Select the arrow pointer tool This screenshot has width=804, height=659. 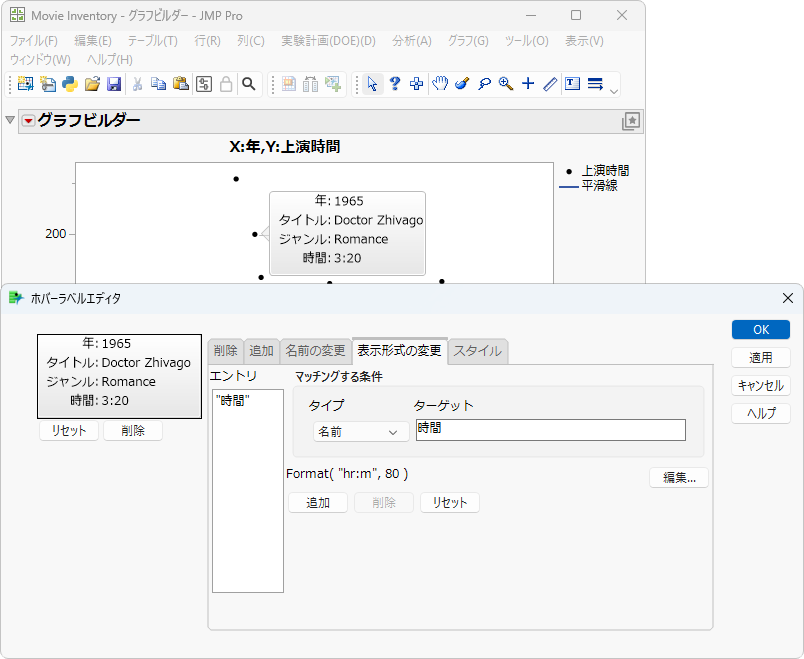point(373,84)
